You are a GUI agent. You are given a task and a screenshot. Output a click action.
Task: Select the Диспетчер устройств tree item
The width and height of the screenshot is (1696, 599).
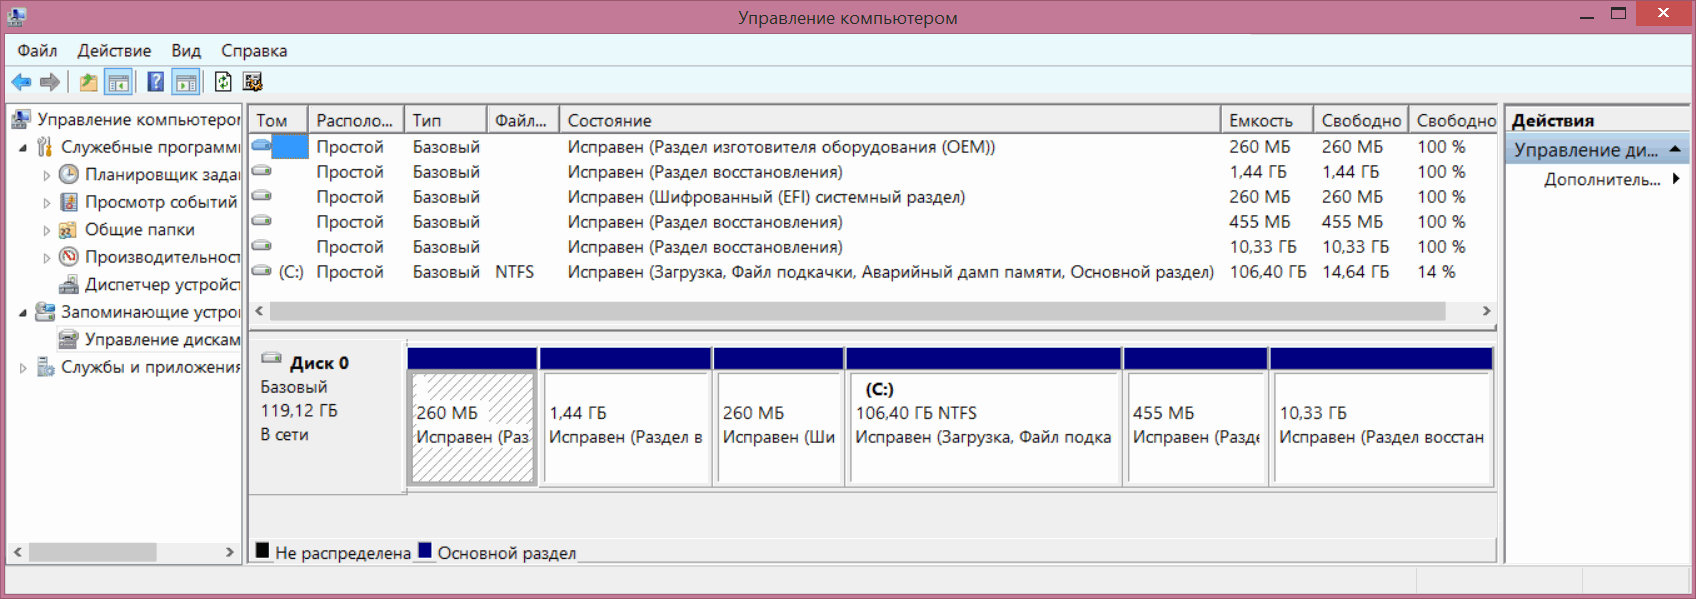click(162, 284)
